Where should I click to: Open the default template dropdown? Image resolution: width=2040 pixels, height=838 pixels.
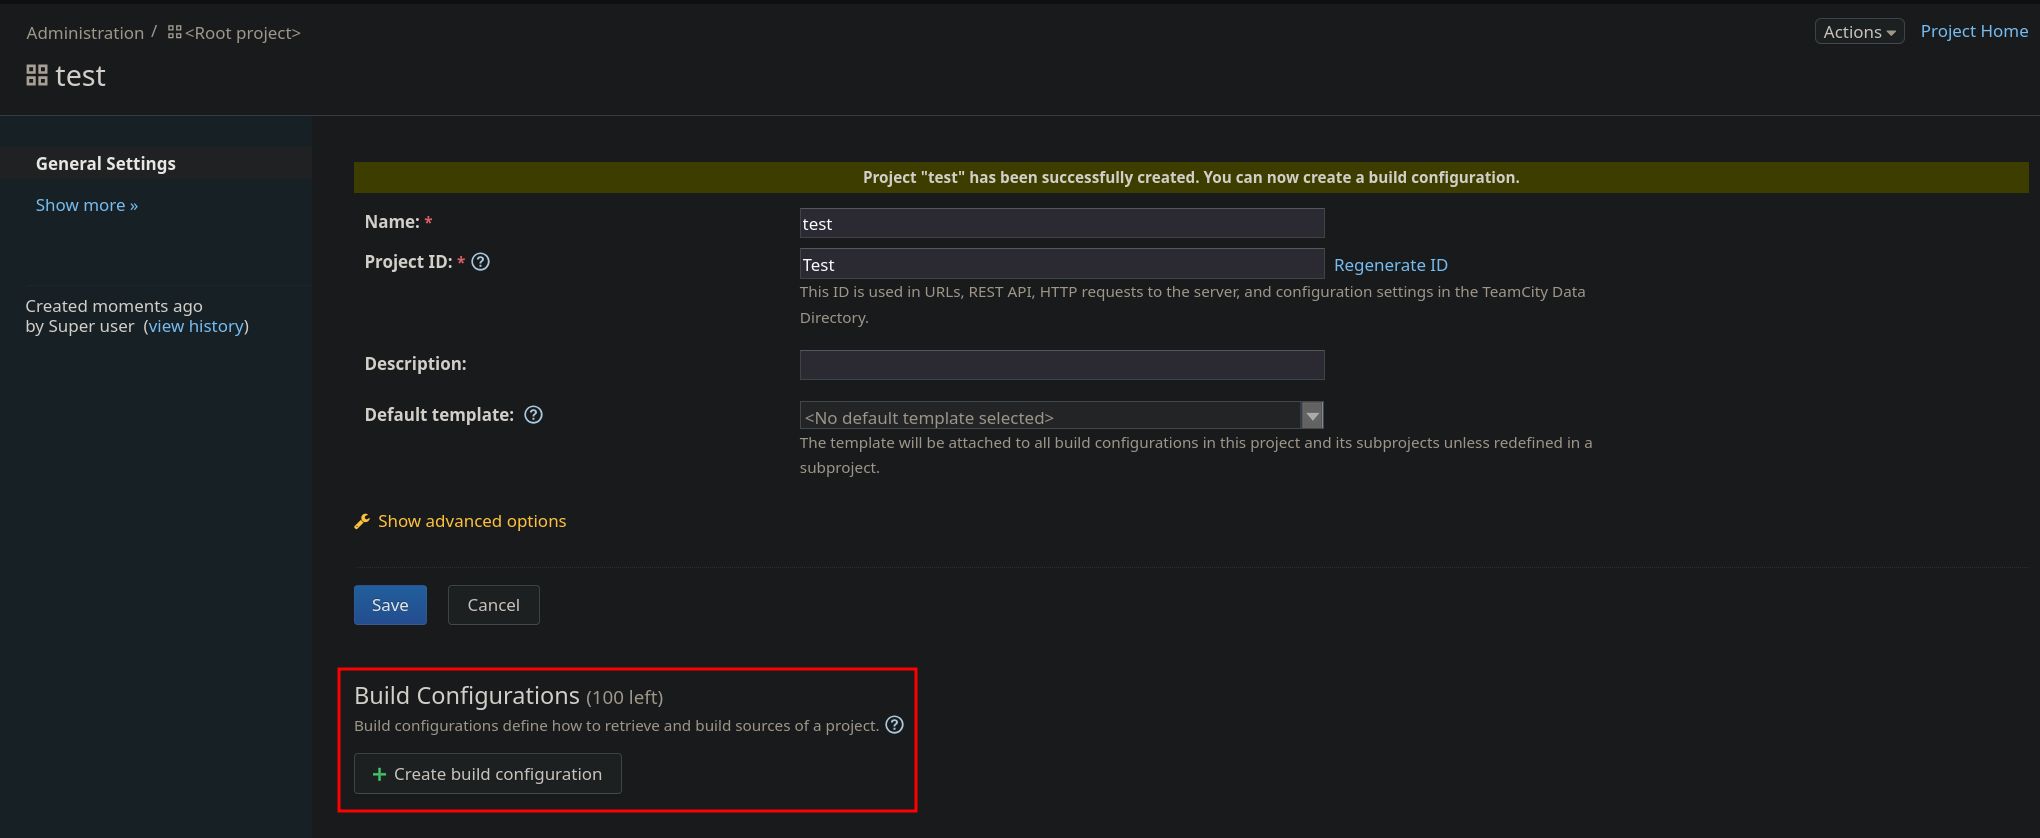click(1061, 415)
